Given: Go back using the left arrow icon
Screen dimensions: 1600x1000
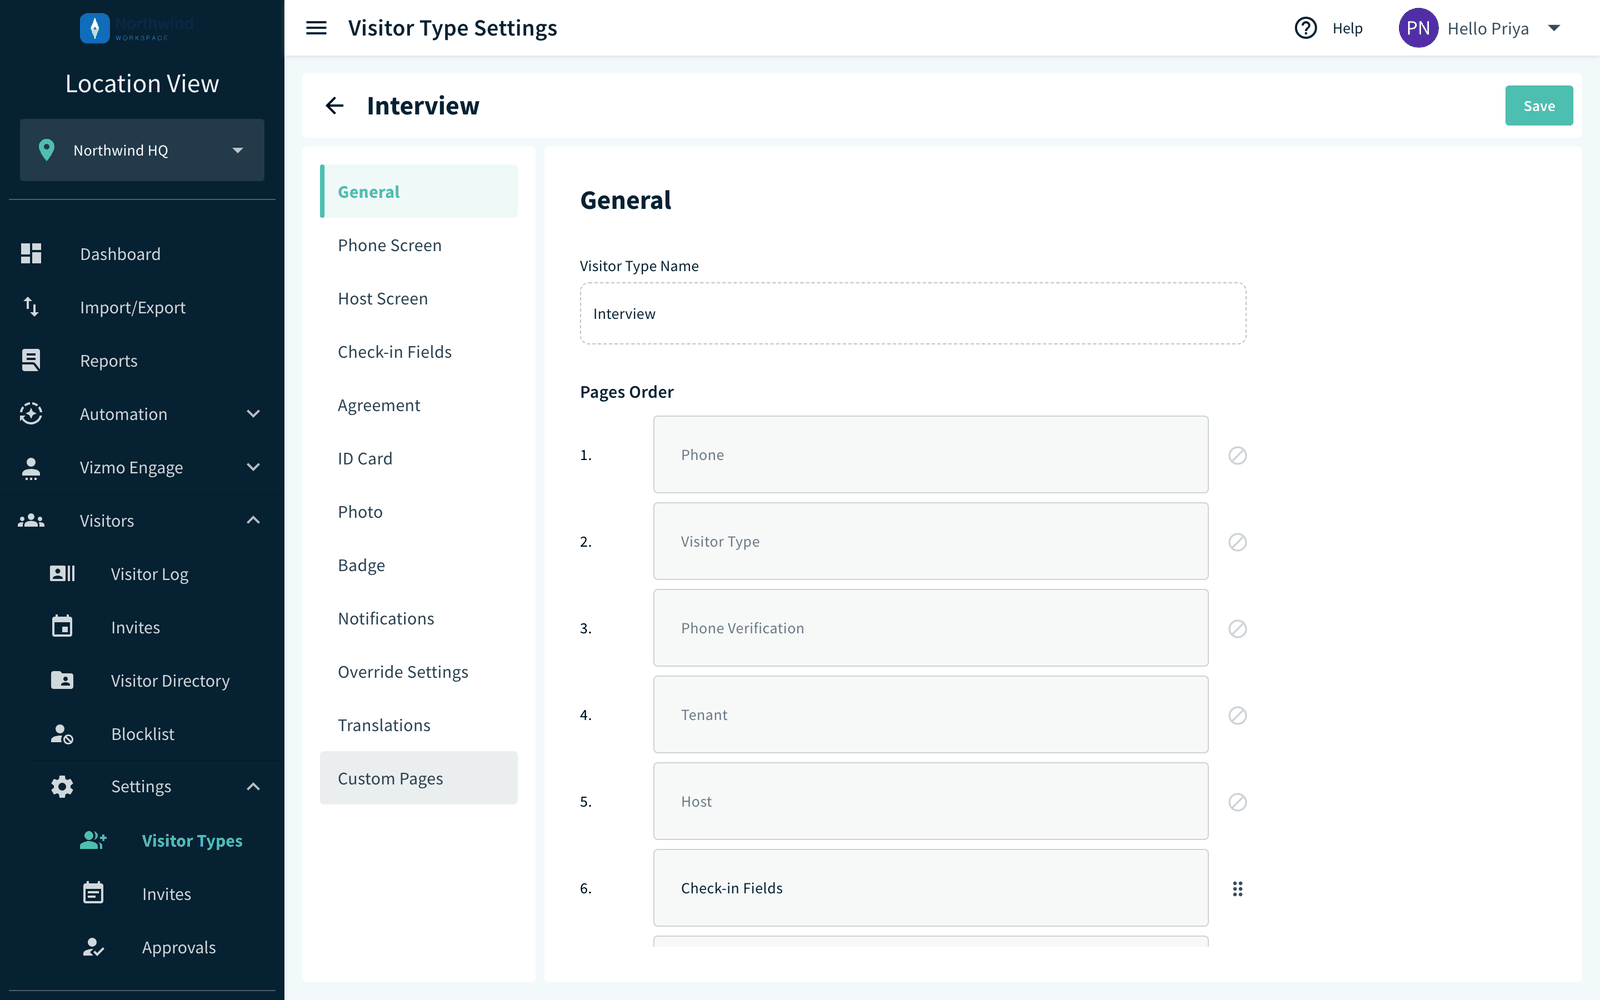Looking at the screenshot, I should [x=334, y=106].
